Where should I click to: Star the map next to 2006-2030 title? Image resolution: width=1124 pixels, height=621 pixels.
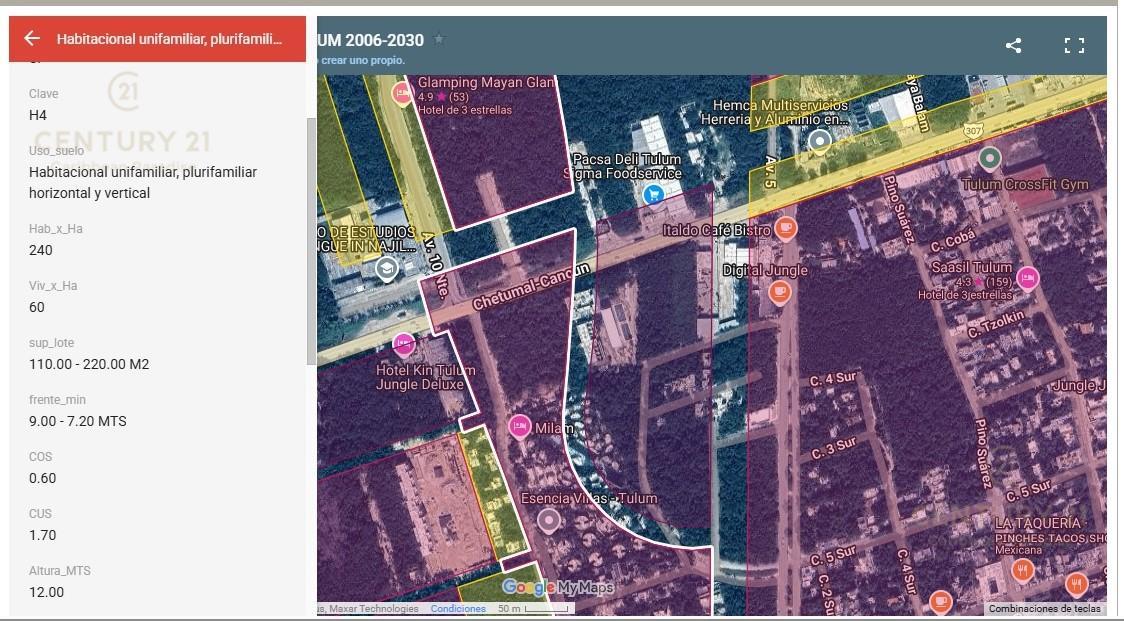pyautogui.click(x=439, y=39)
